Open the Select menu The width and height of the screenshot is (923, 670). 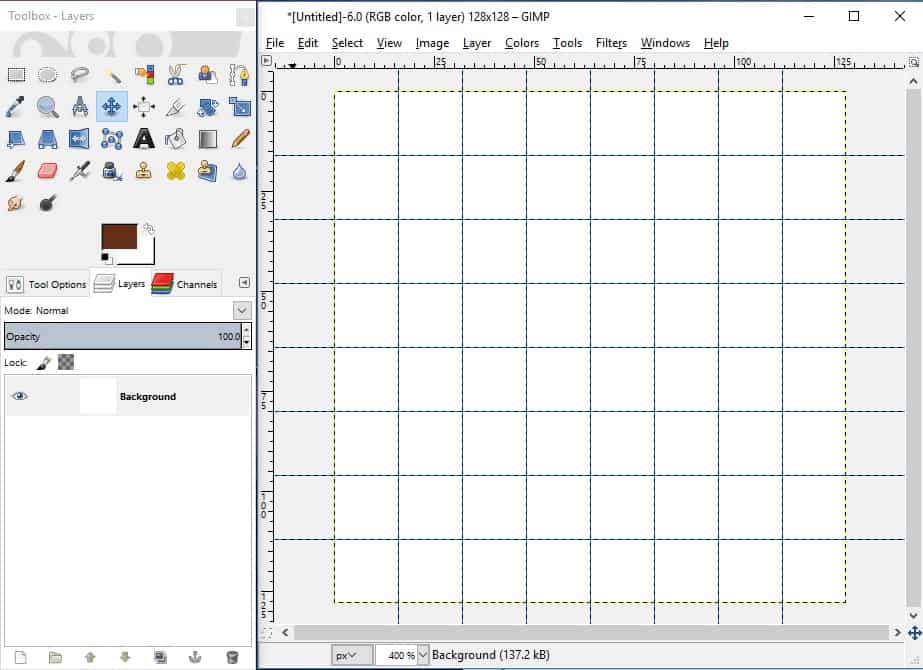click(x=347, y=43)
